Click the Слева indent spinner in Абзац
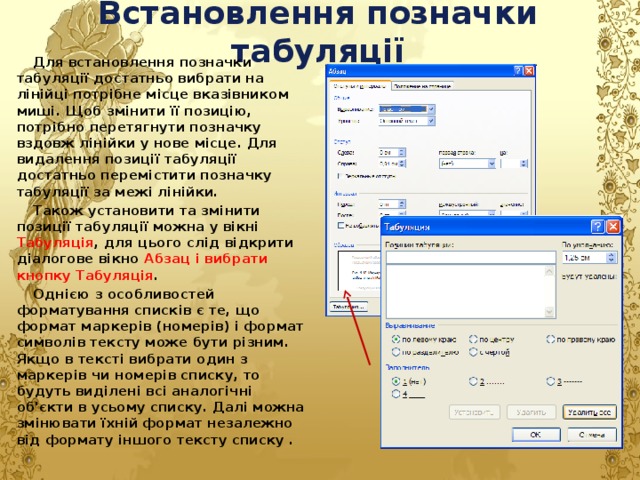 [402, 153]
